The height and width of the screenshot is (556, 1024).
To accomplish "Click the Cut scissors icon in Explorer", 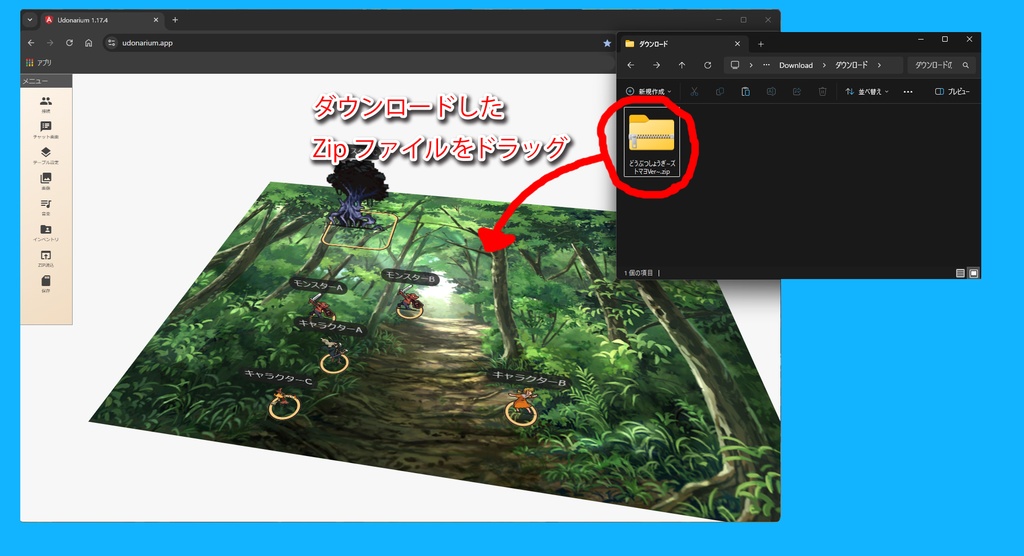I will click(x=694, y=91).
